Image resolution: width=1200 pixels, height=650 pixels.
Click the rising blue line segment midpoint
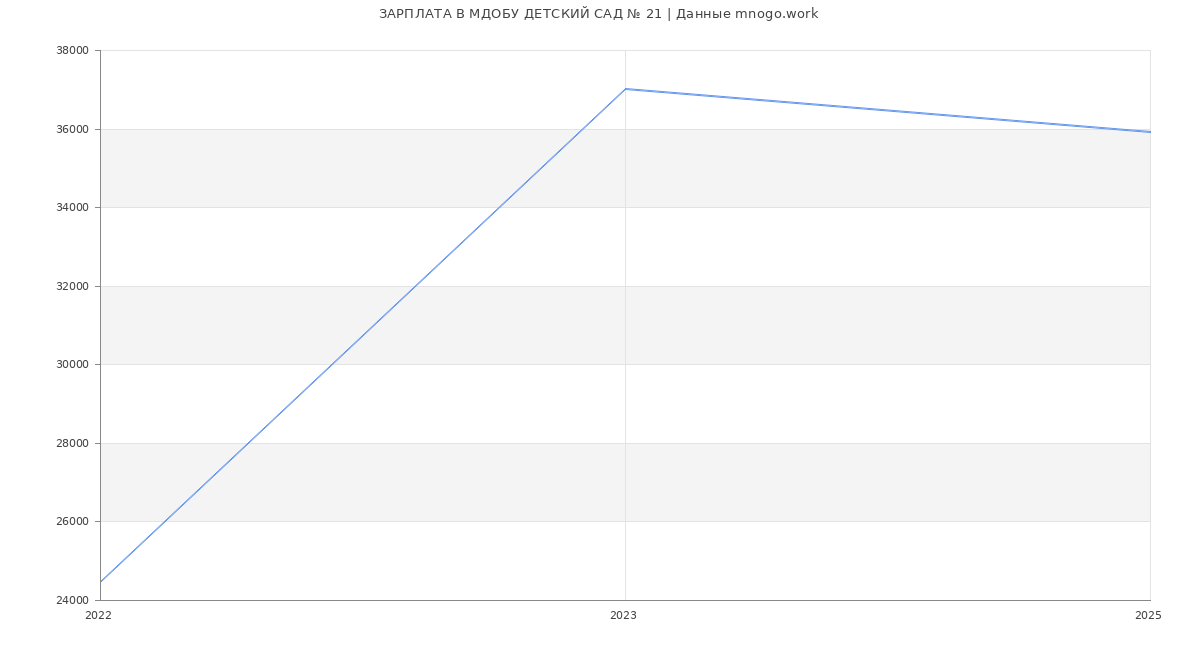363,335
